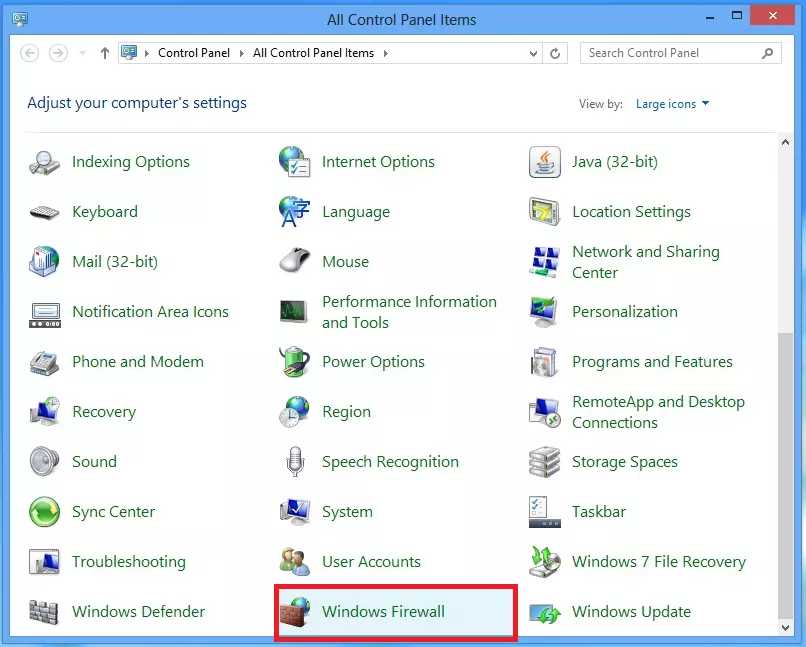Open the Internet Options globe icon
Viewport: 806px width, 647px height.
click(x=295, y=162)
